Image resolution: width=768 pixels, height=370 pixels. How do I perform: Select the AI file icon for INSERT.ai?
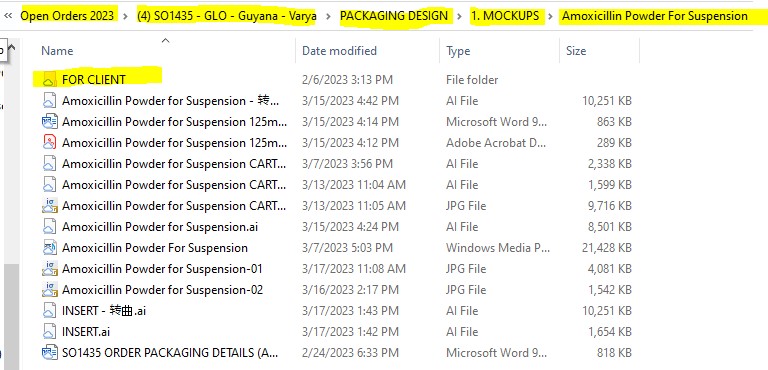pos(49,332)
